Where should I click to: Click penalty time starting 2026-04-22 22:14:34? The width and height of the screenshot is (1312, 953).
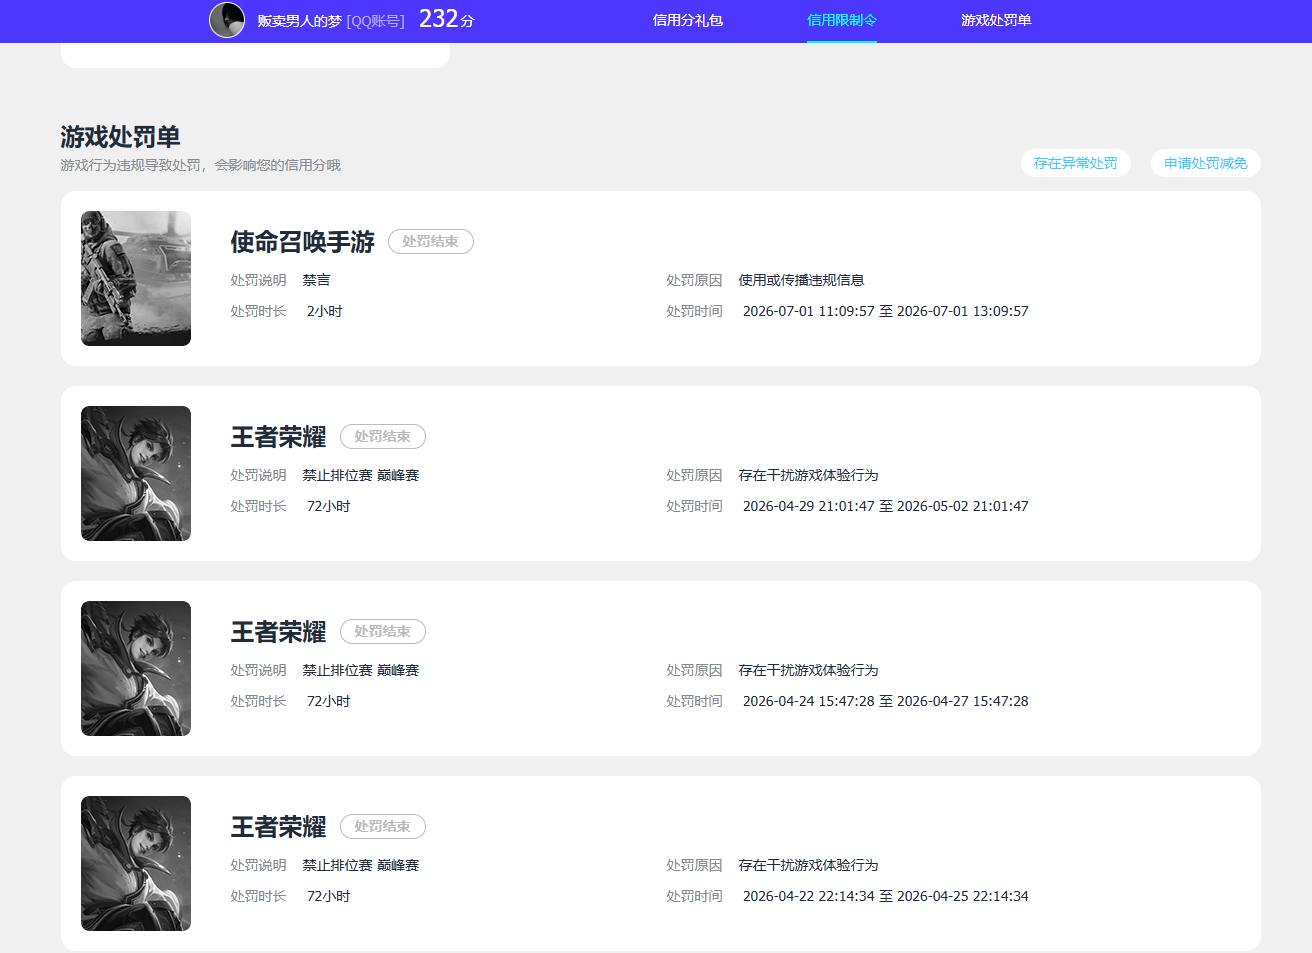[x=886, y=896]
